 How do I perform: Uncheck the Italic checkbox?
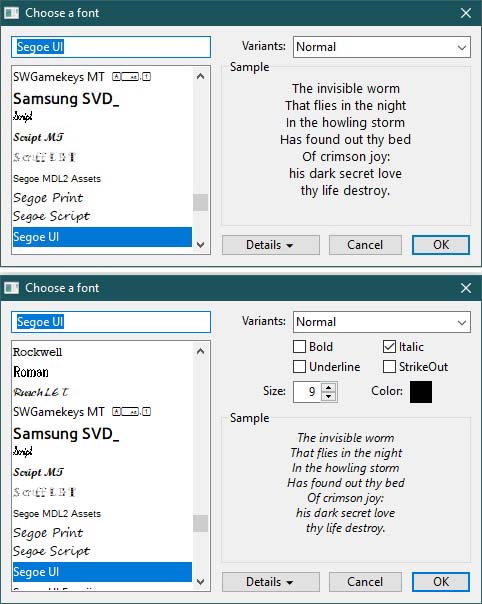point(389,346)
